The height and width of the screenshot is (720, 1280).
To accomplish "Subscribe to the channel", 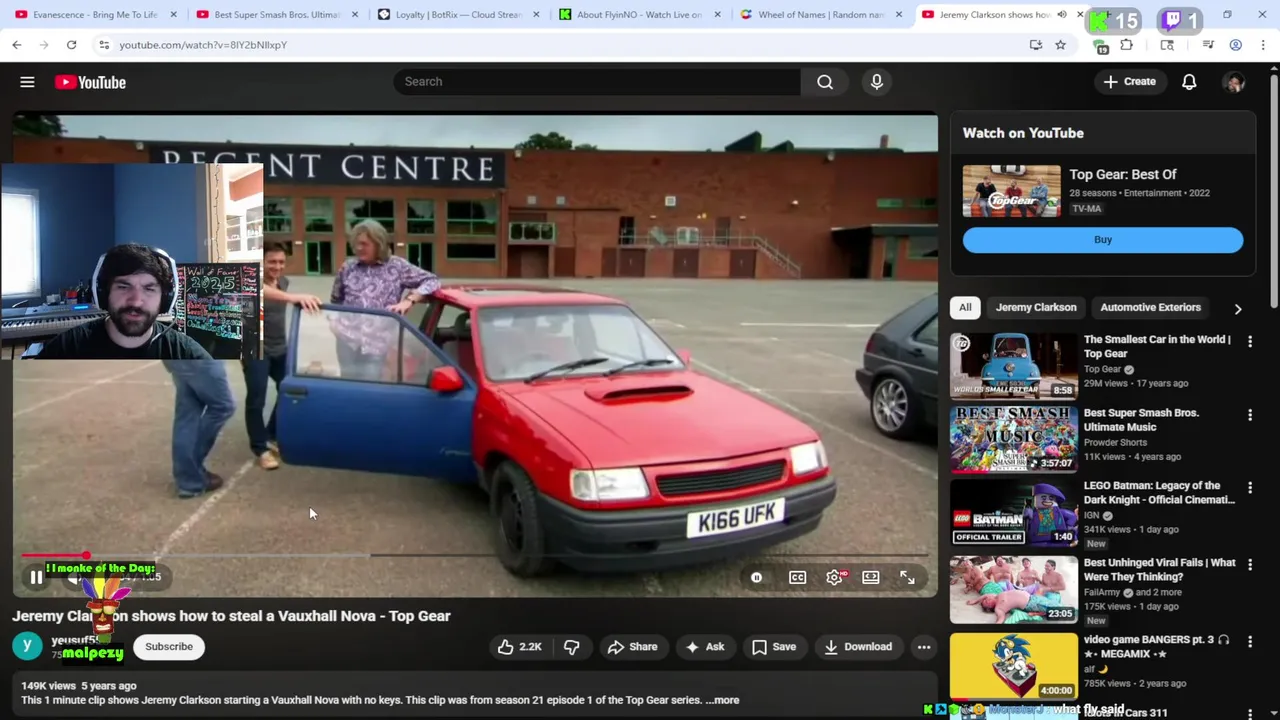I will click(x=169, y=647).
